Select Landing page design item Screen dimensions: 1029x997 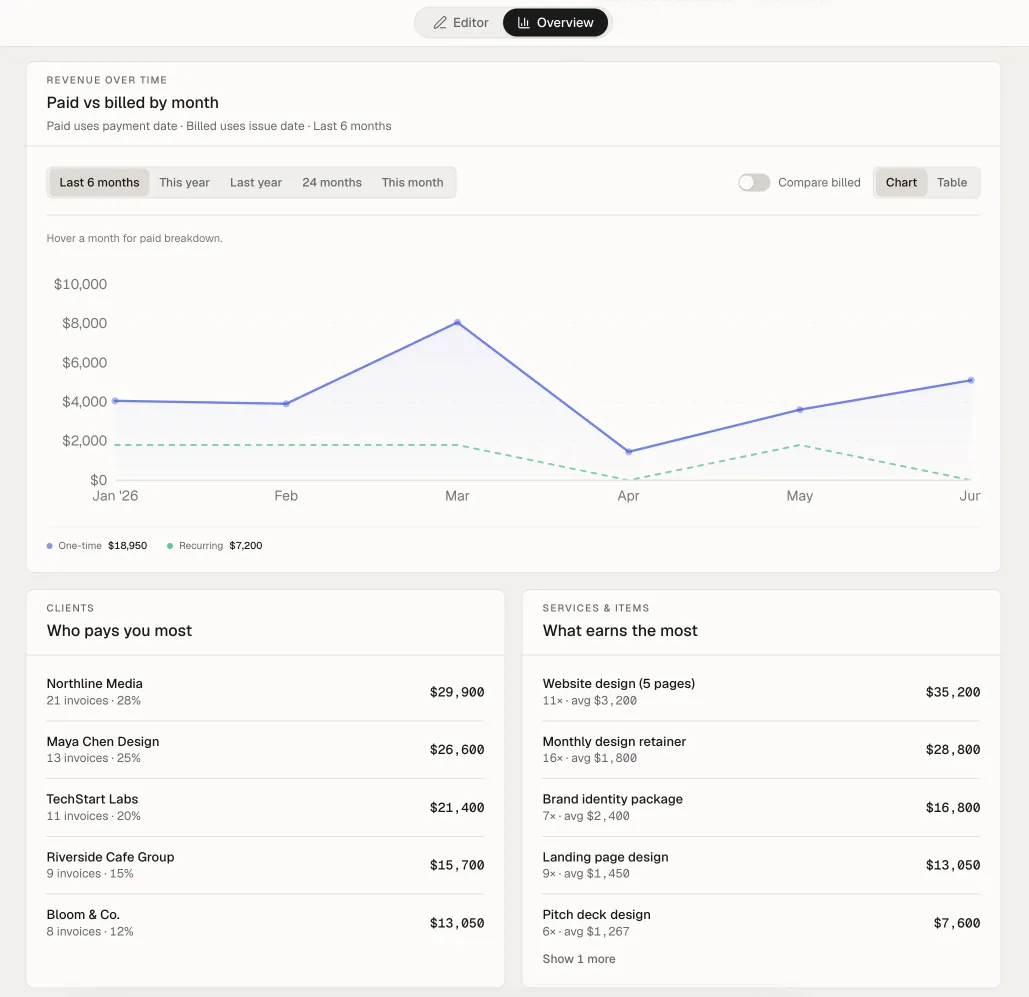pos(761,865)
